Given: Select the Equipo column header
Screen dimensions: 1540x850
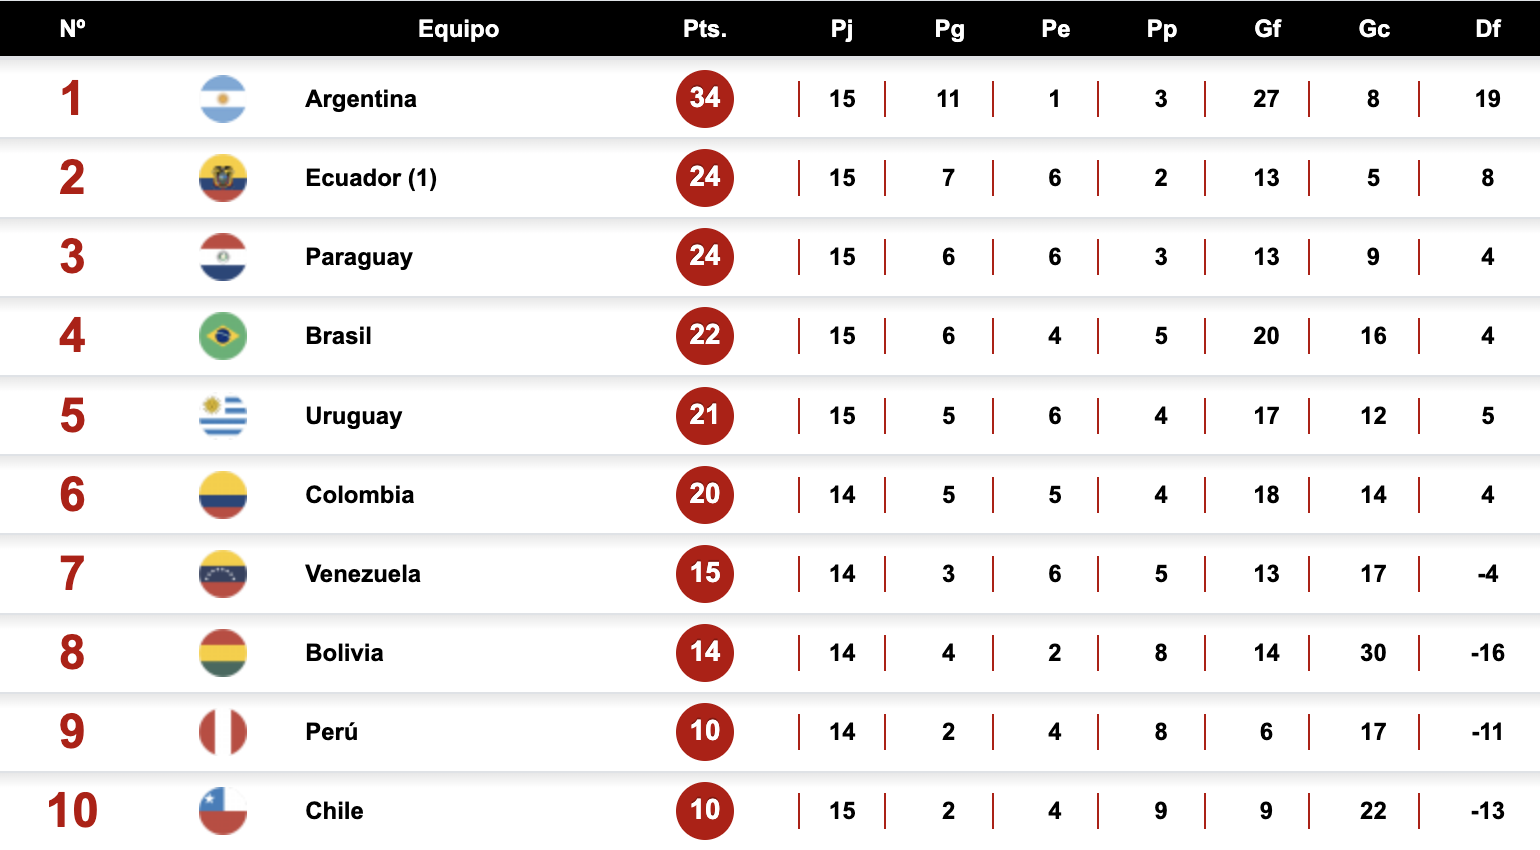Looking at the screenshot, I should coord(459,29).
